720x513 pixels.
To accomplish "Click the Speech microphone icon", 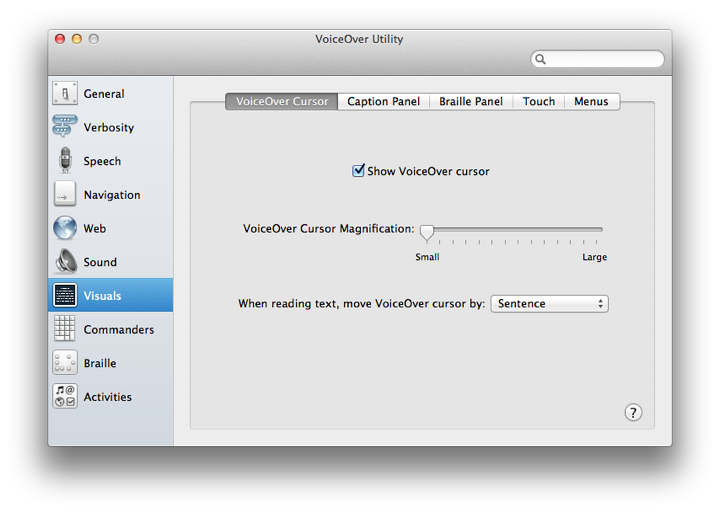I will tap(66, 160).
